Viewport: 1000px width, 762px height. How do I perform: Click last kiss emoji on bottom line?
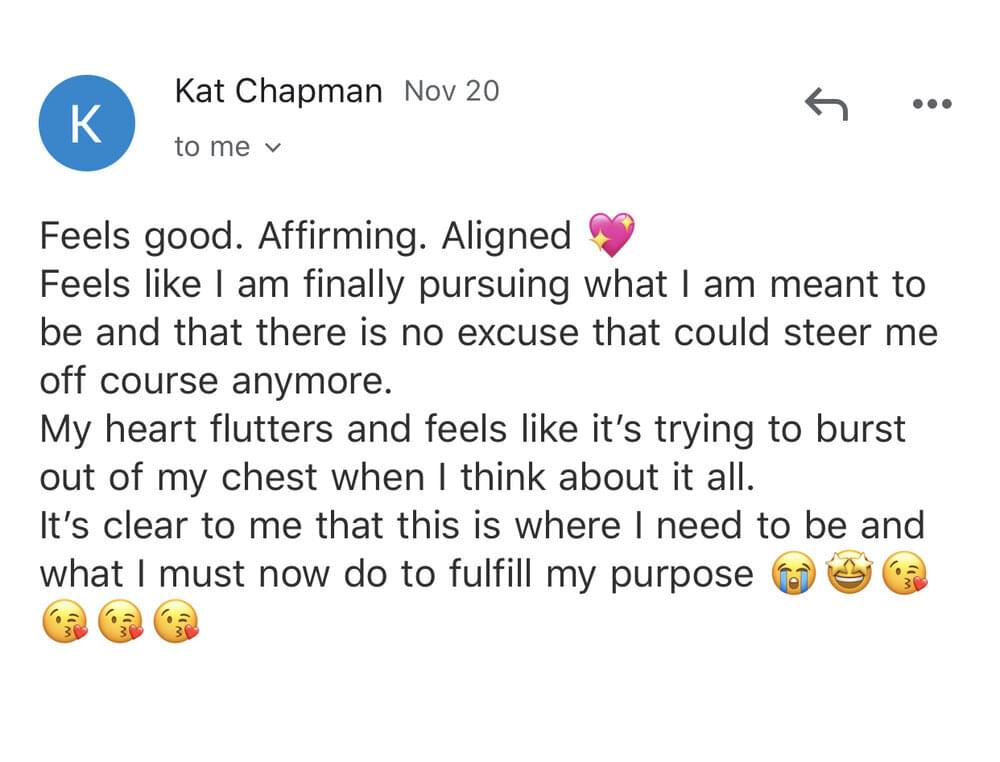point(177,621)
